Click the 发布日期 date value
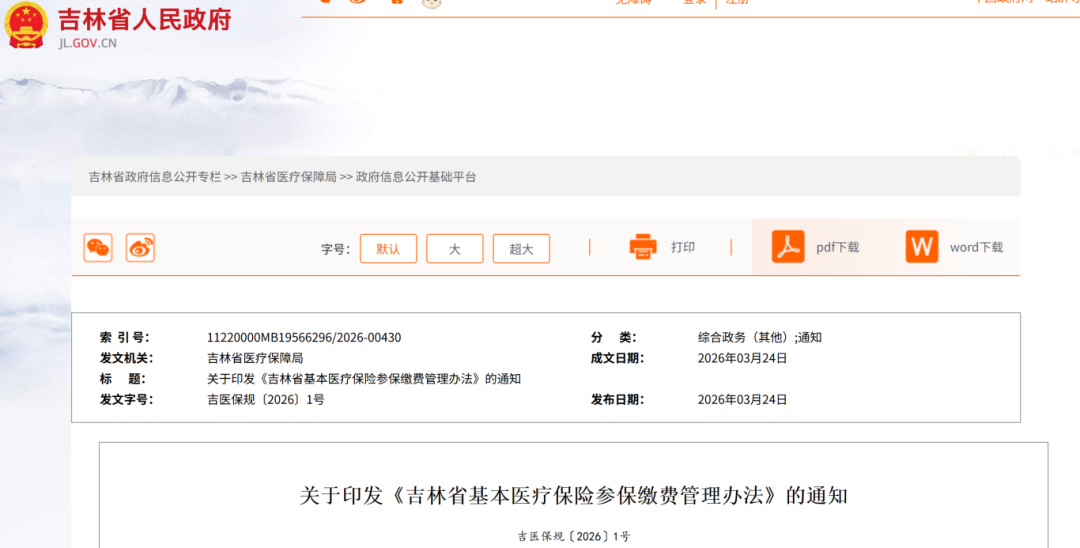1080x548 pixels. coord(742,399)
